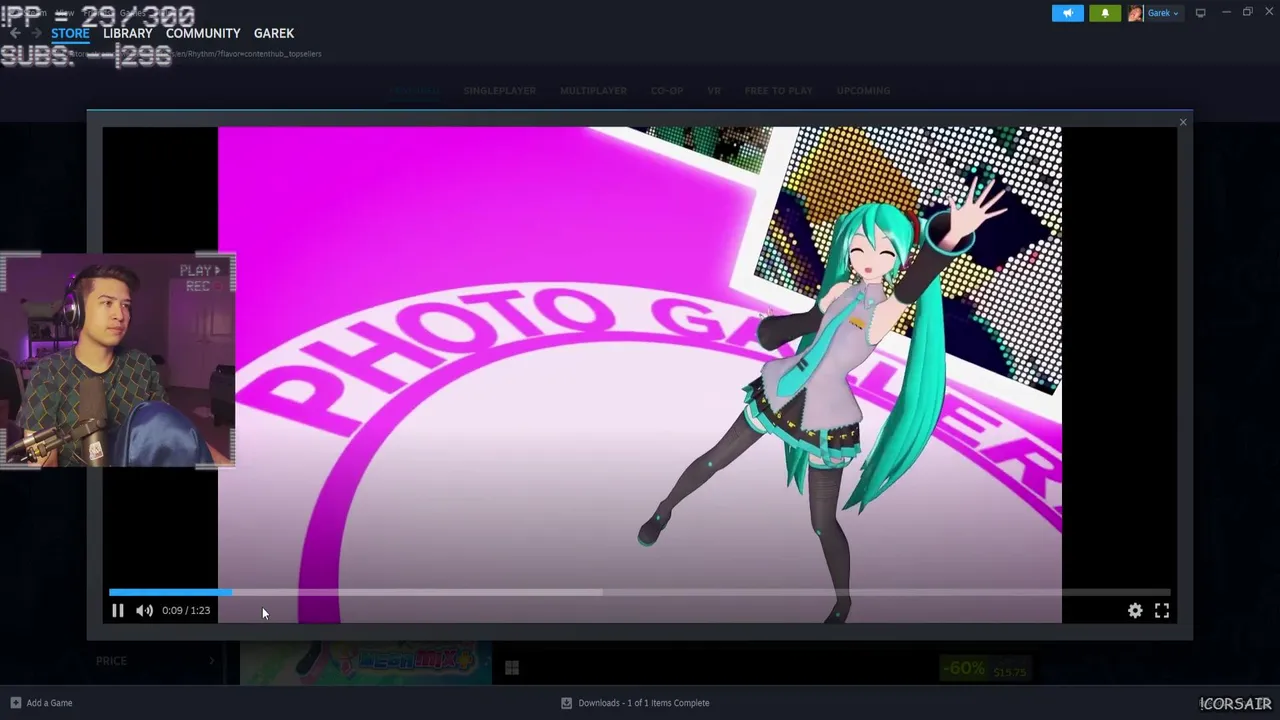
Task: Select the UPCOMING category tab
Action: [863, 91]
